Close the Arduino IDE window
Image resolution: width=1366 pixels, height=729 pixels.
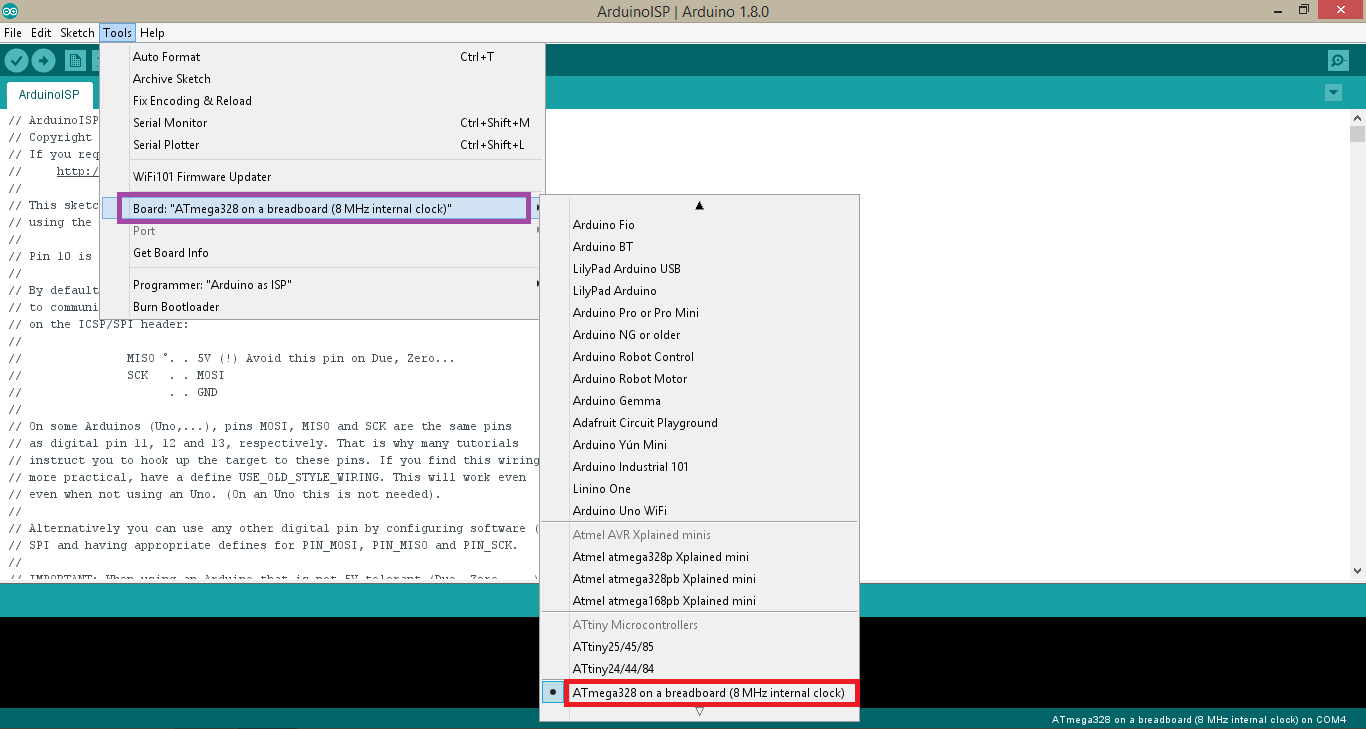pyautogui.click(x=1342, y=11)
